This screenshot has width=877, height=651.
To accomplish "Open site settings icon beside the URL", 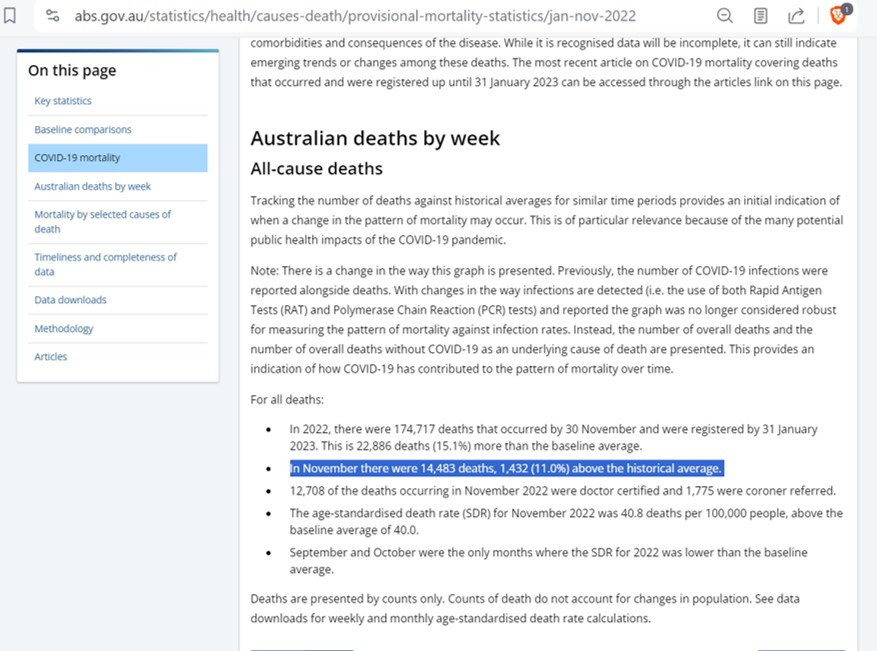I will coord(53,16).
